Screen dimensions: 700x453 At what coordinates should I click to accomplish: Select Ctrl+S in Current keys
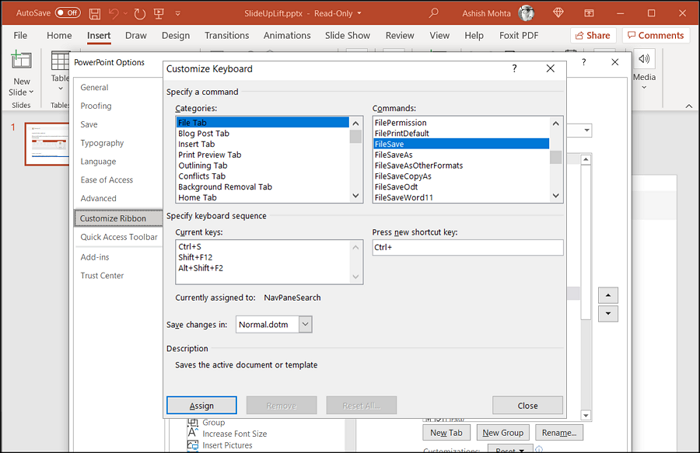pos(263,247)
